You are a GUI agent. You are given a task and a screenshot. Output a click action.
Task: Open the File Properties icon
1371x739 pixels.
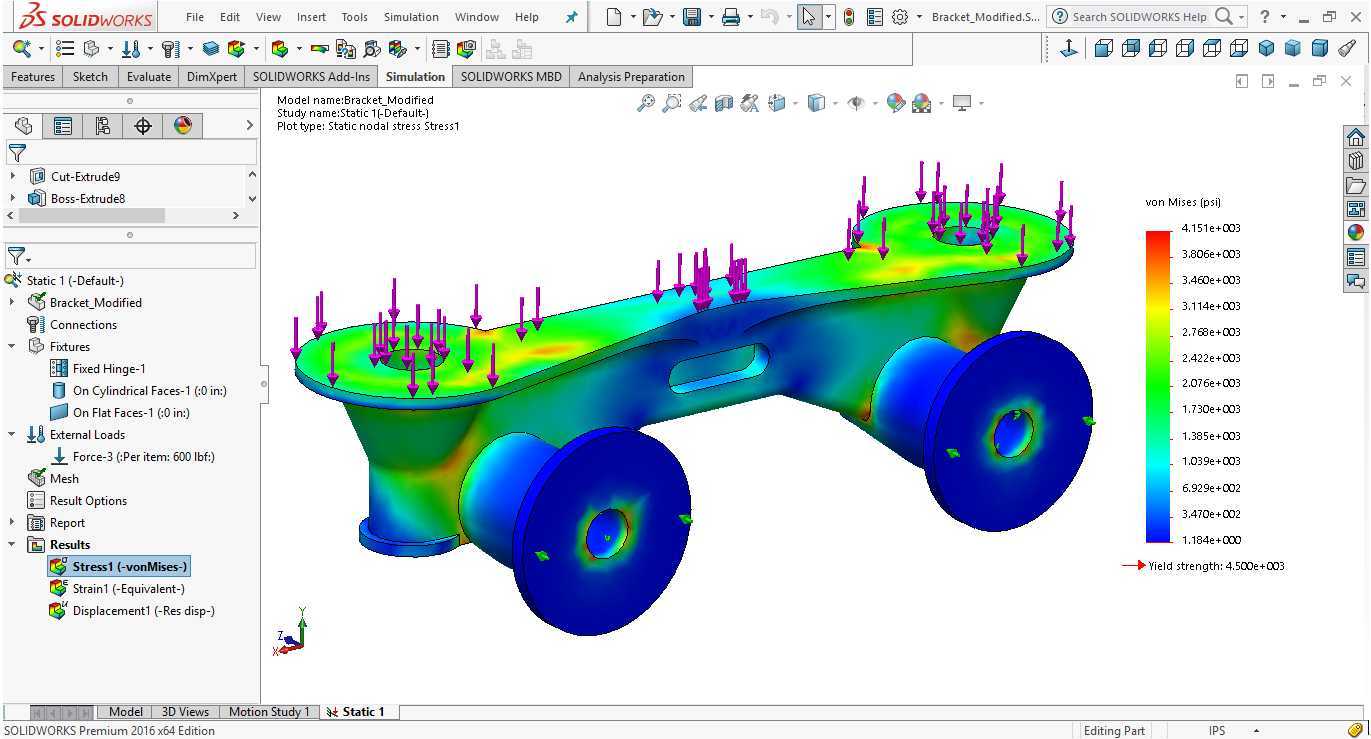[x=875, y=17]
